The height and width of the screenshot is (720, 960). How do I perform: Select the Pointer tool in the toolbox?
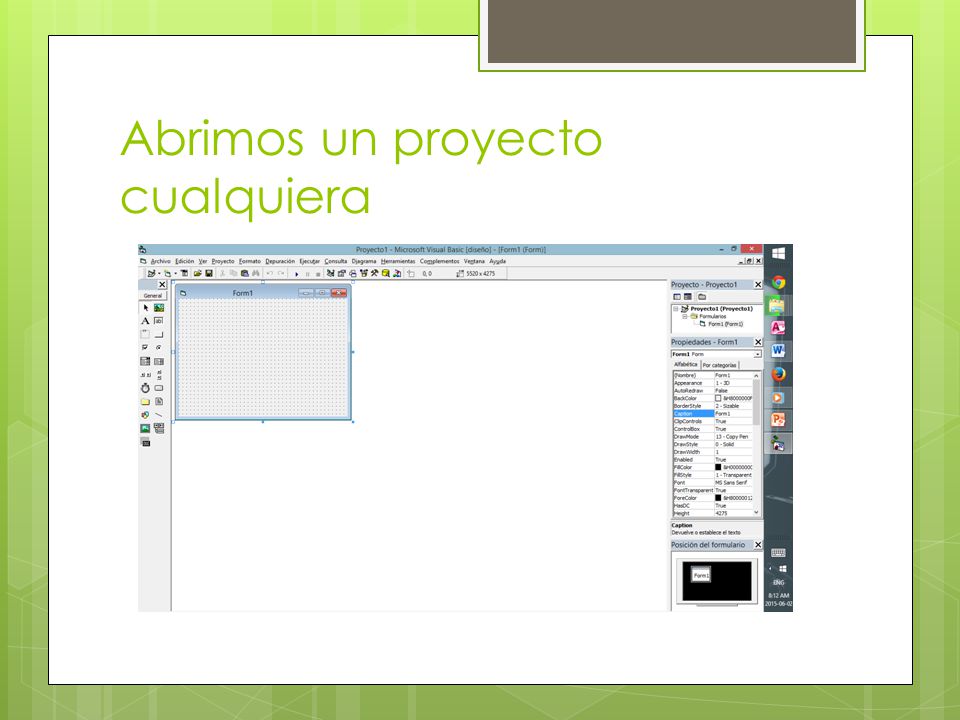(146, 308)
